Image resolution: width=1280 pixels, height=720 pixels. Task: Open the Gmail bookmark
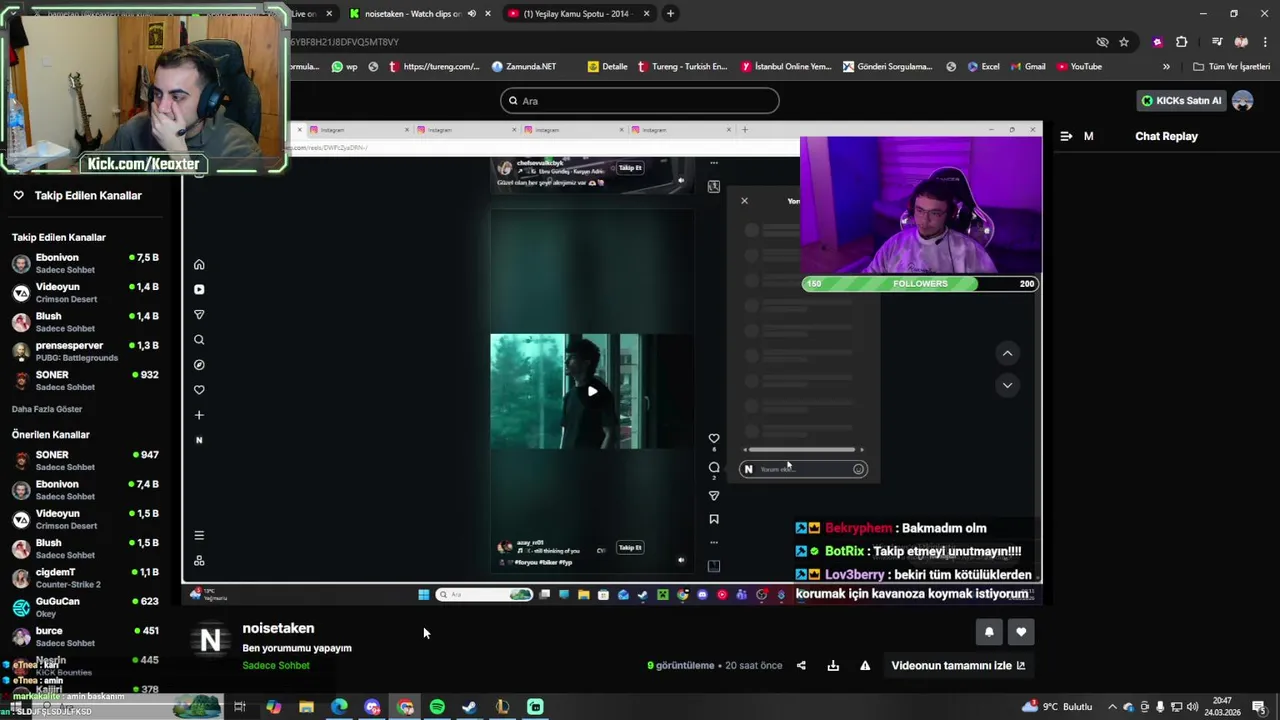tap(1027, 66)
